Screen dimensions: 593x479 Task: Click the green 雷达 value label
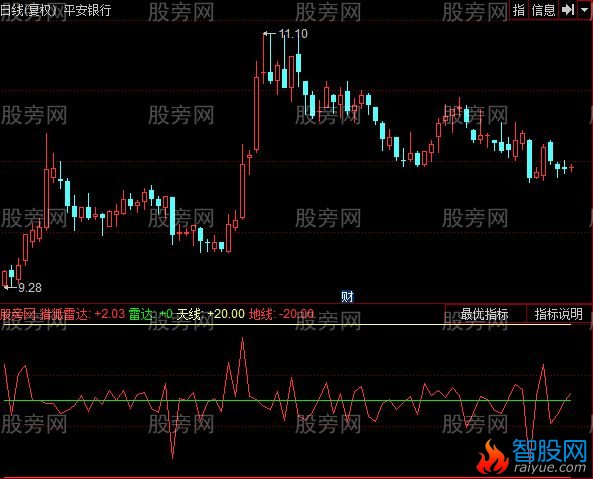click(151, 314)
